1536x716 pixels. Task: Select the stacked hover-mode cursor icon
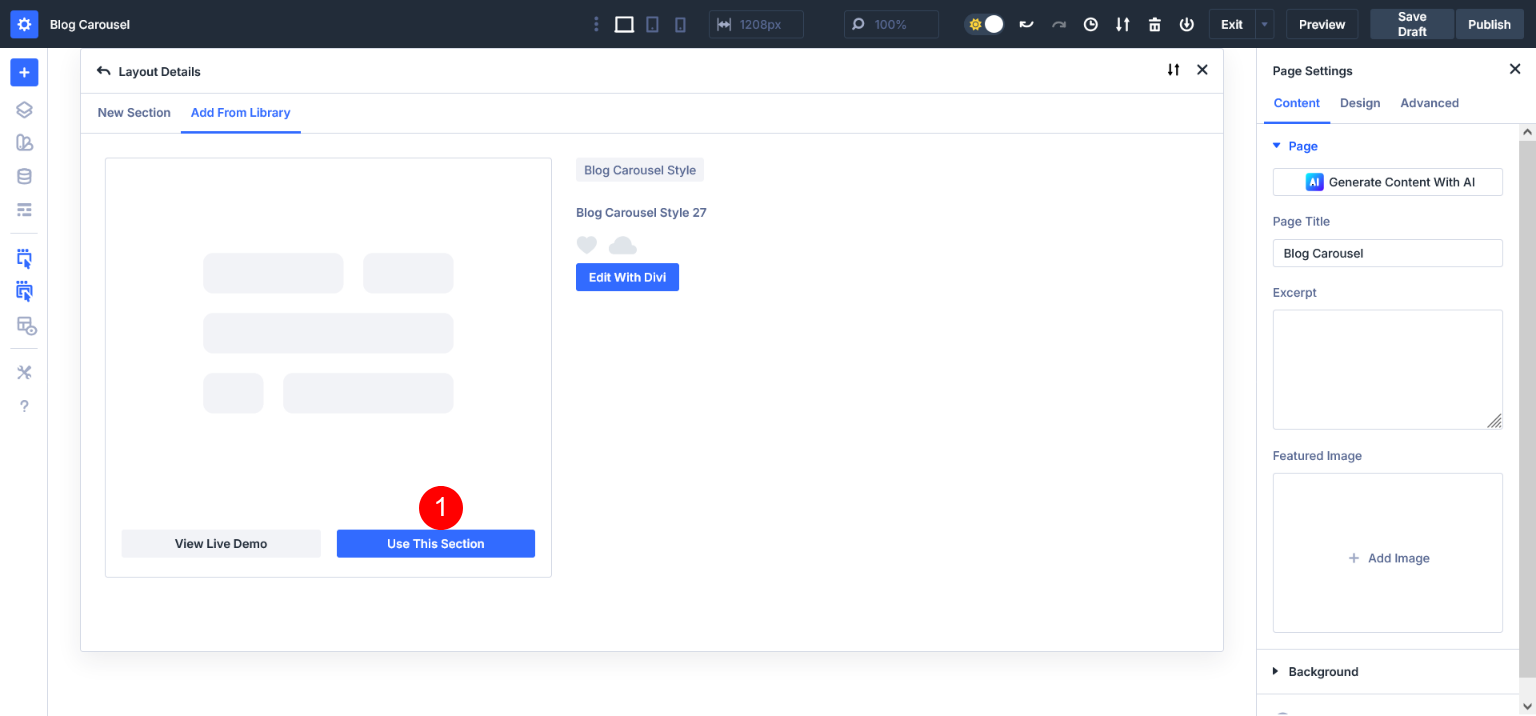(24, 291)
